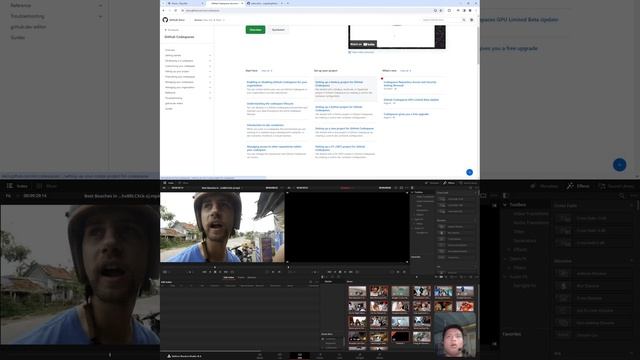
Task: Start playback under the source viewer
Action: point(220,272)
